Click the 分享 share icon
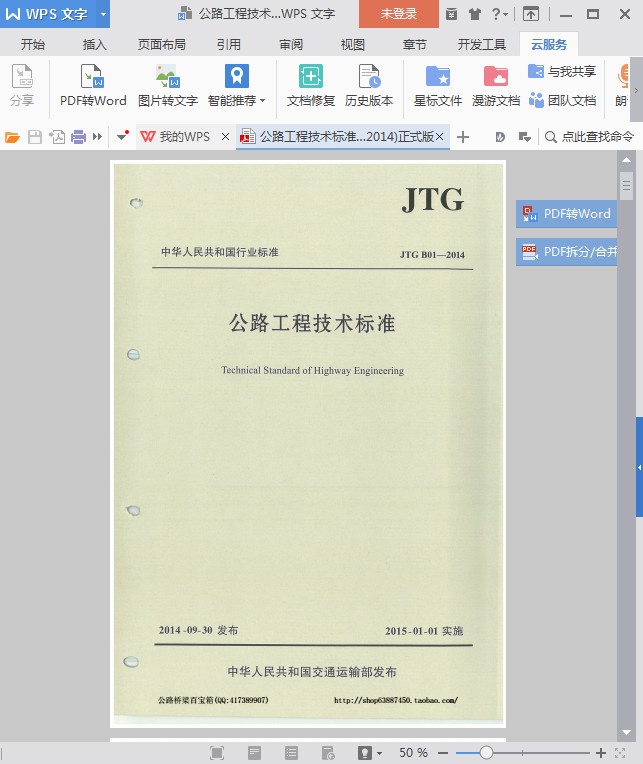 (22, 86)
